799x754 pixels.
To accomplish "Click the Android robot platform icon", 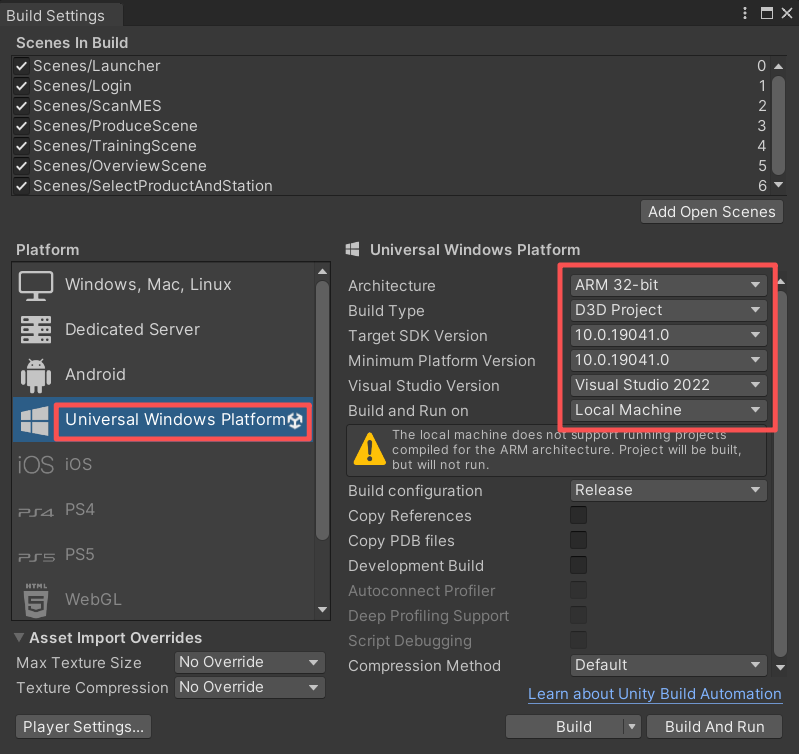I will click(x=36, y=375).
